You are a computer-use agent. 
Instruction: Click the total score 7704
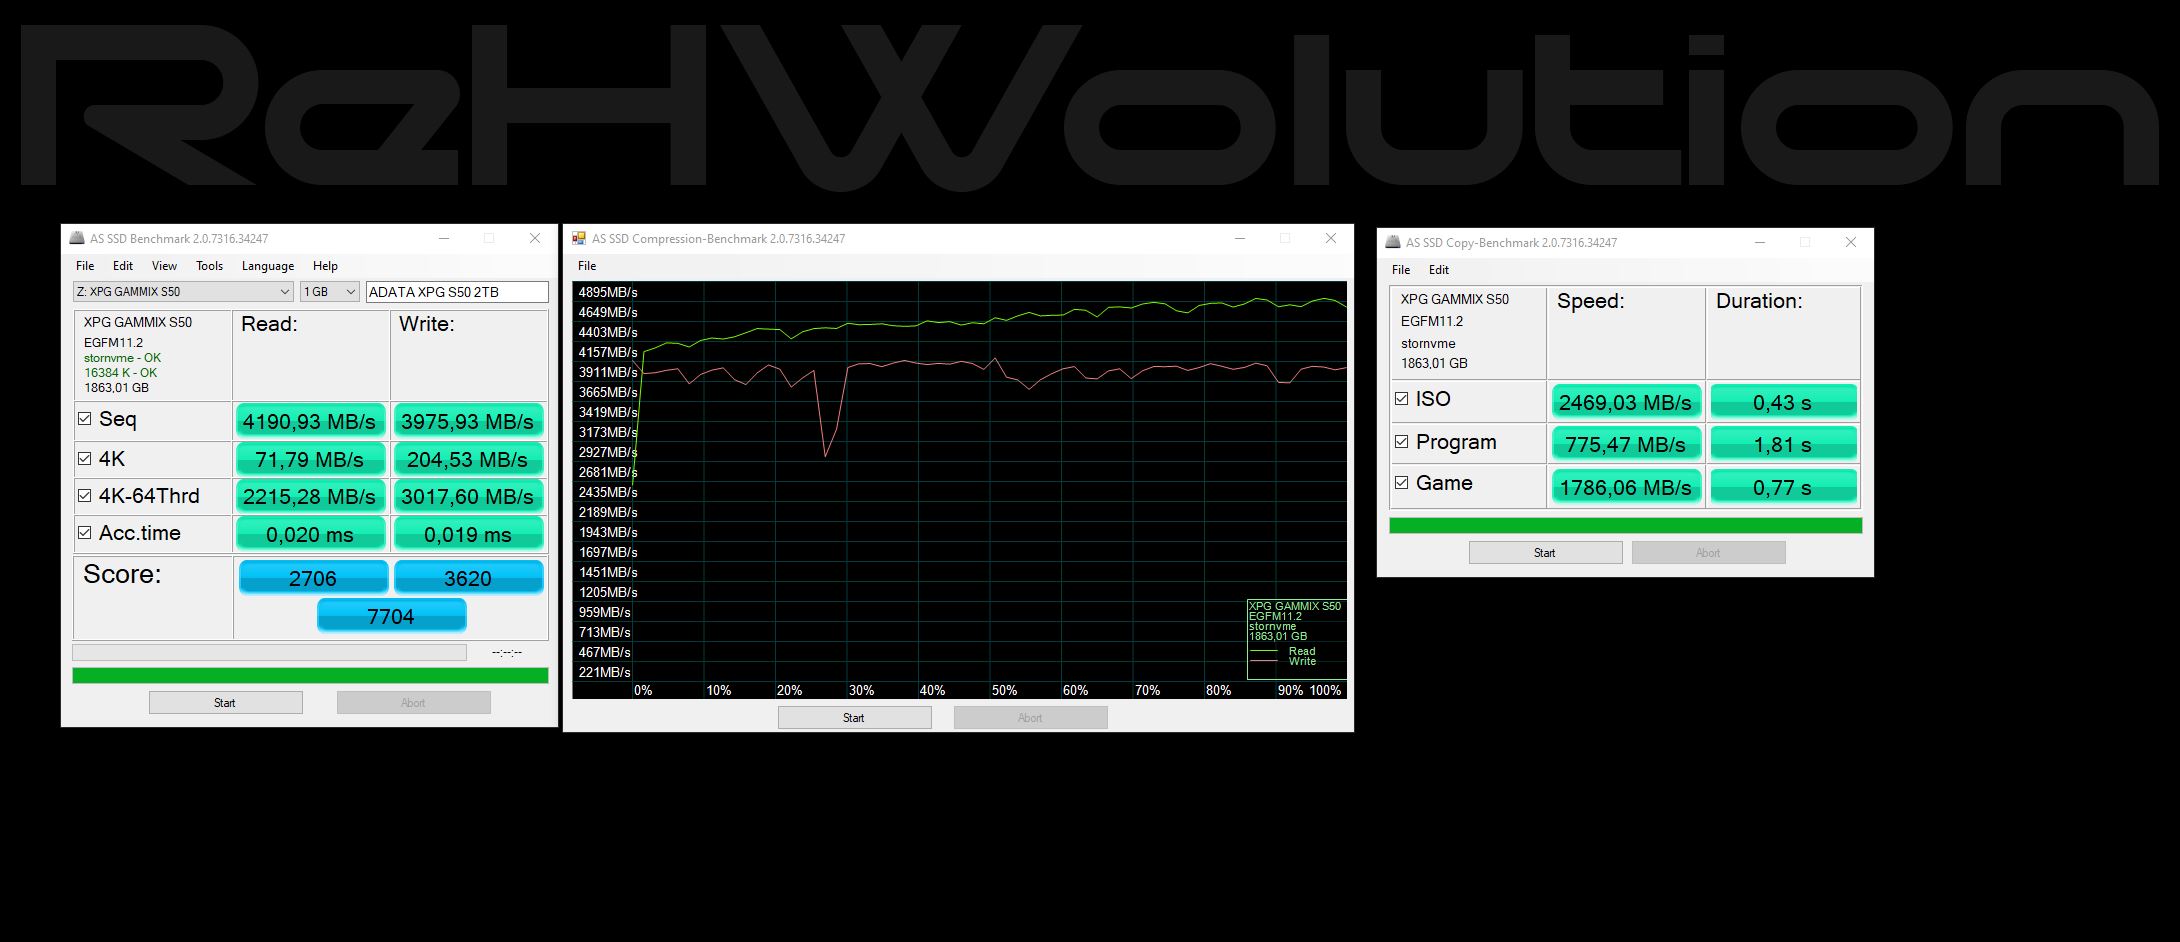(x=391, y=616)
